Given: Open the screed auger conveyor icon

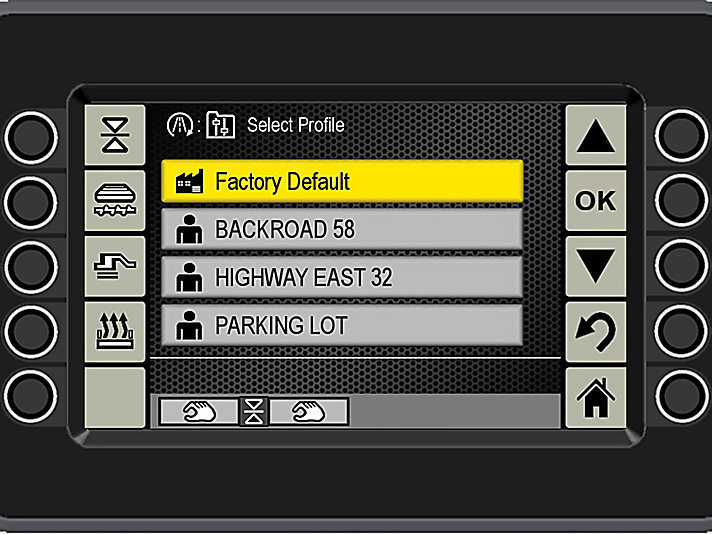Looking at the screenshot, I should [115, 200].
